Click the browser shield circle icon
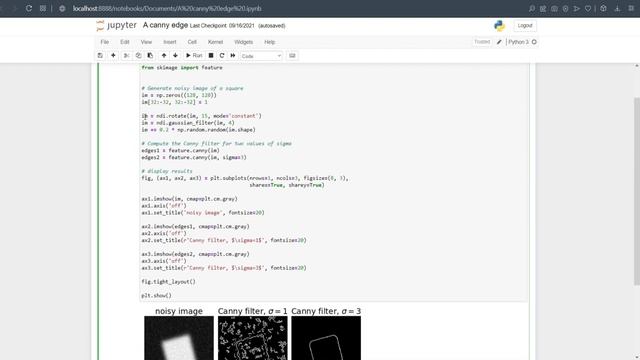This screenshot has height=360, width=640. (565, 8)
